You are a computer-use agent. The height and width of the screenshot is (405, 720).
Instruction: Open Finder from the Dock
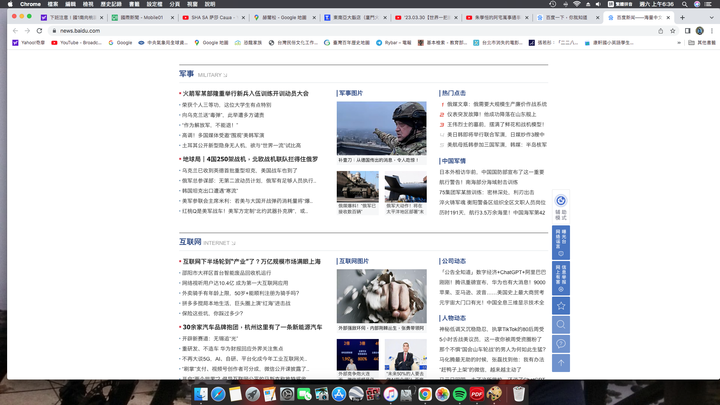[x=201, y=394]
